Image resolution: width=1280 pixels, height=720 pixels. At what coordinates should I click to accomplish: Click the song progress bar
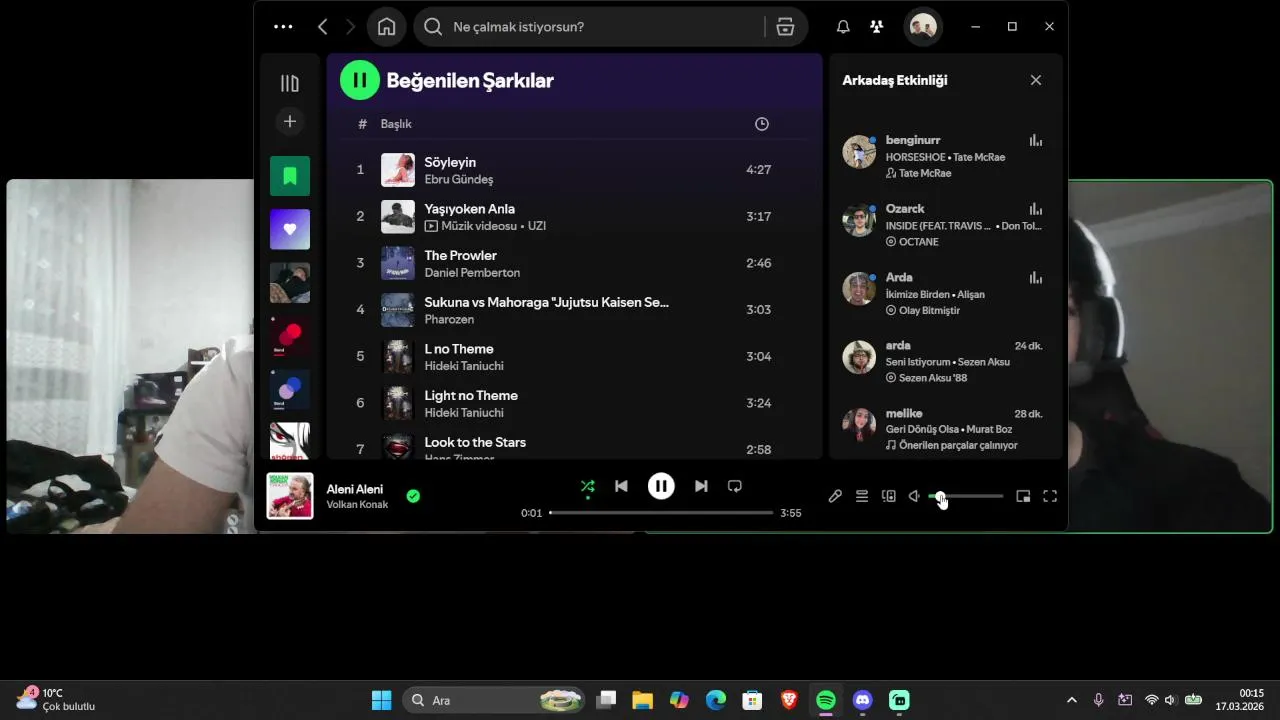pos(661,513)
